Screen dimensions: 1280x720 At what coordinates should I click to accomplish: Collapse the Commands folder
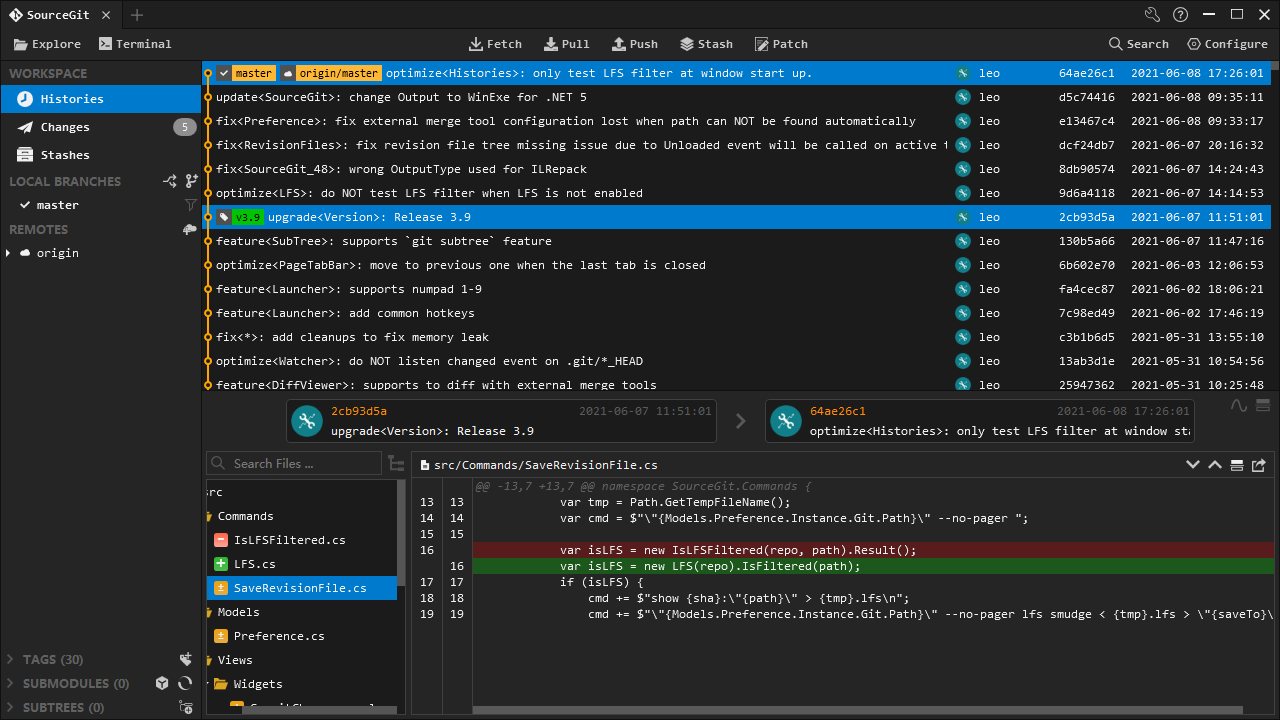tap(244, 516)
